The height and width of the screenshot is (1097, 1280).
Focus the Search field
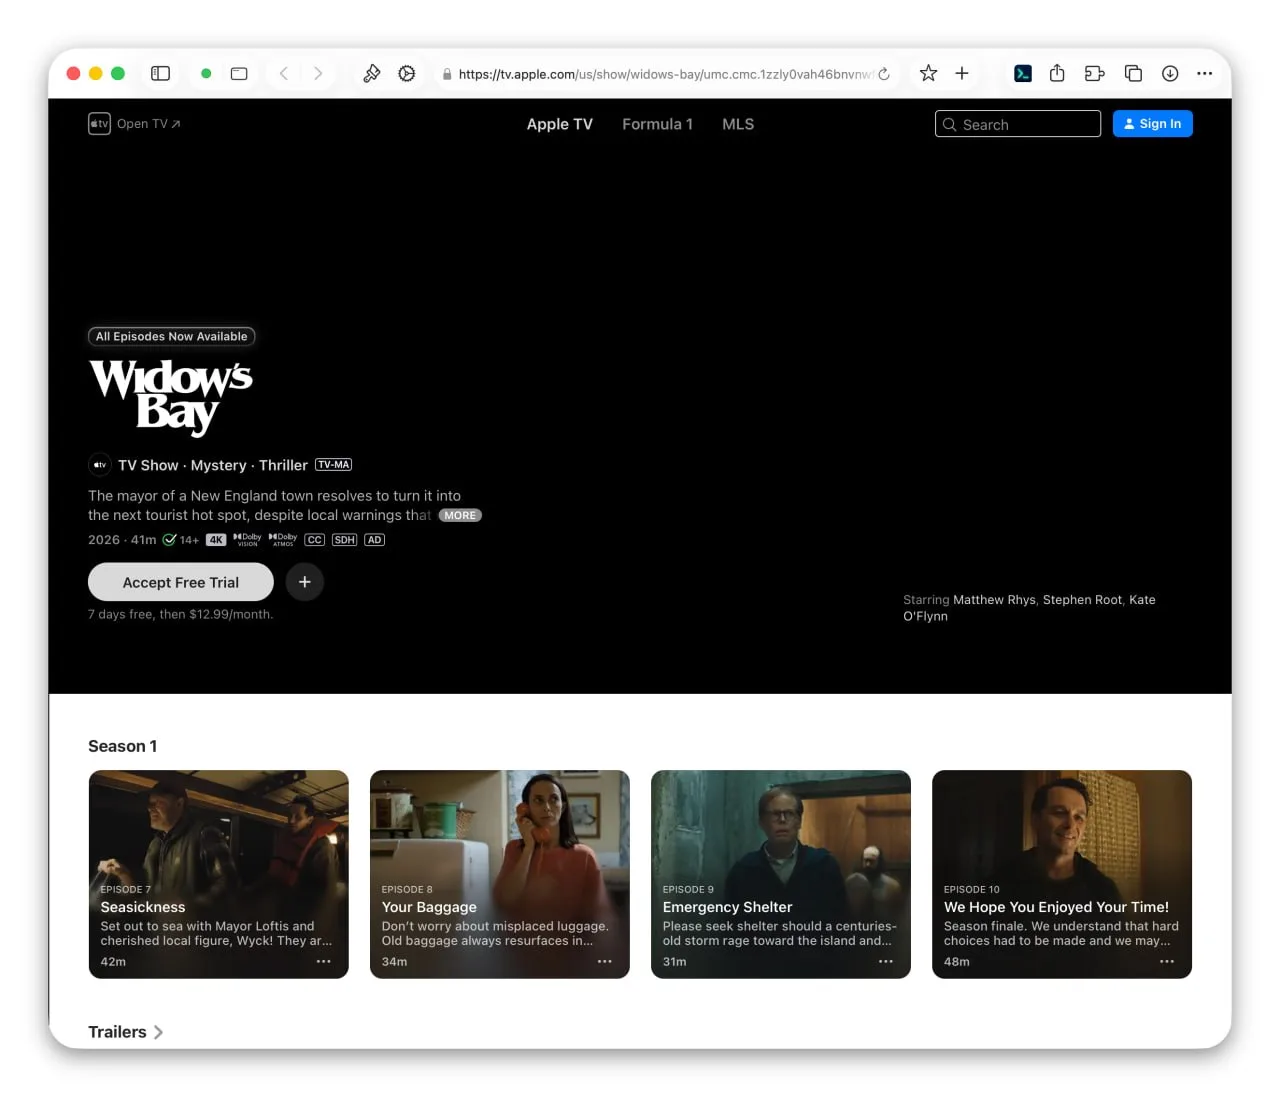coord(1018,124)
